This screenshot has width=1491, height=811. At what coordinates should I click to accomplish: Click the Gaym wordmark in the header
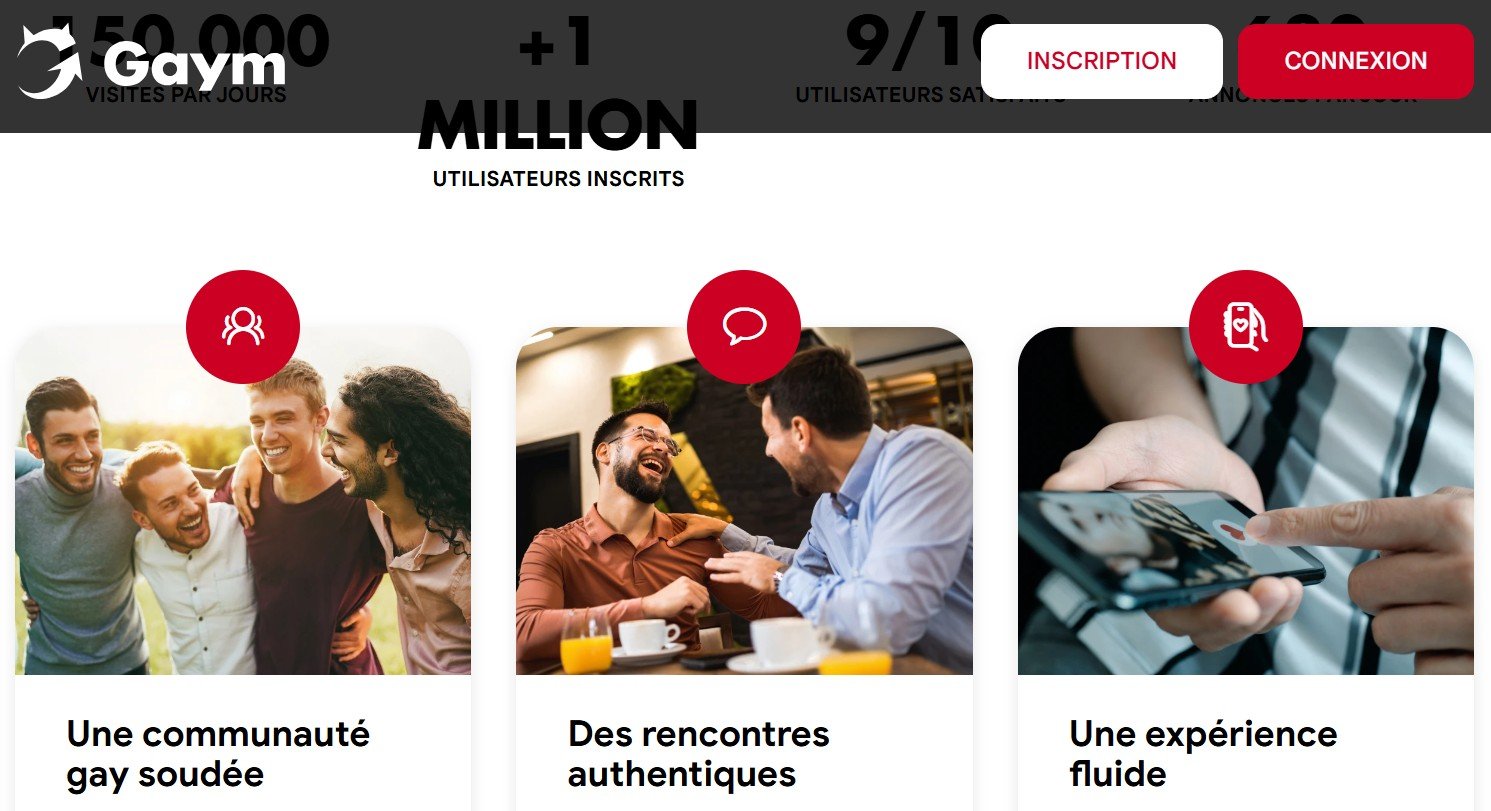click(x=195, y=66)
